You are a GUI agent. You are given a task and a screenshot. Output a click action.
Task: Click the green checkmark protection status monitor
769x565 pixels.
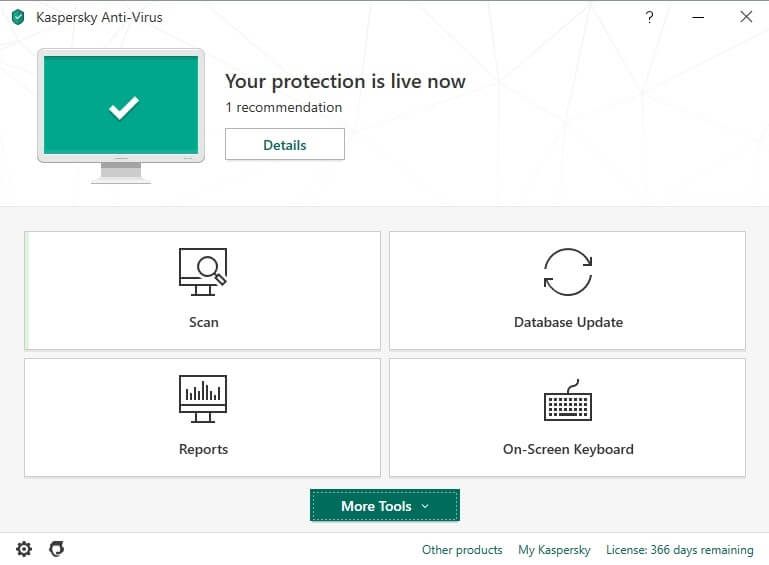pyautogui.click(x=121, y=116)
